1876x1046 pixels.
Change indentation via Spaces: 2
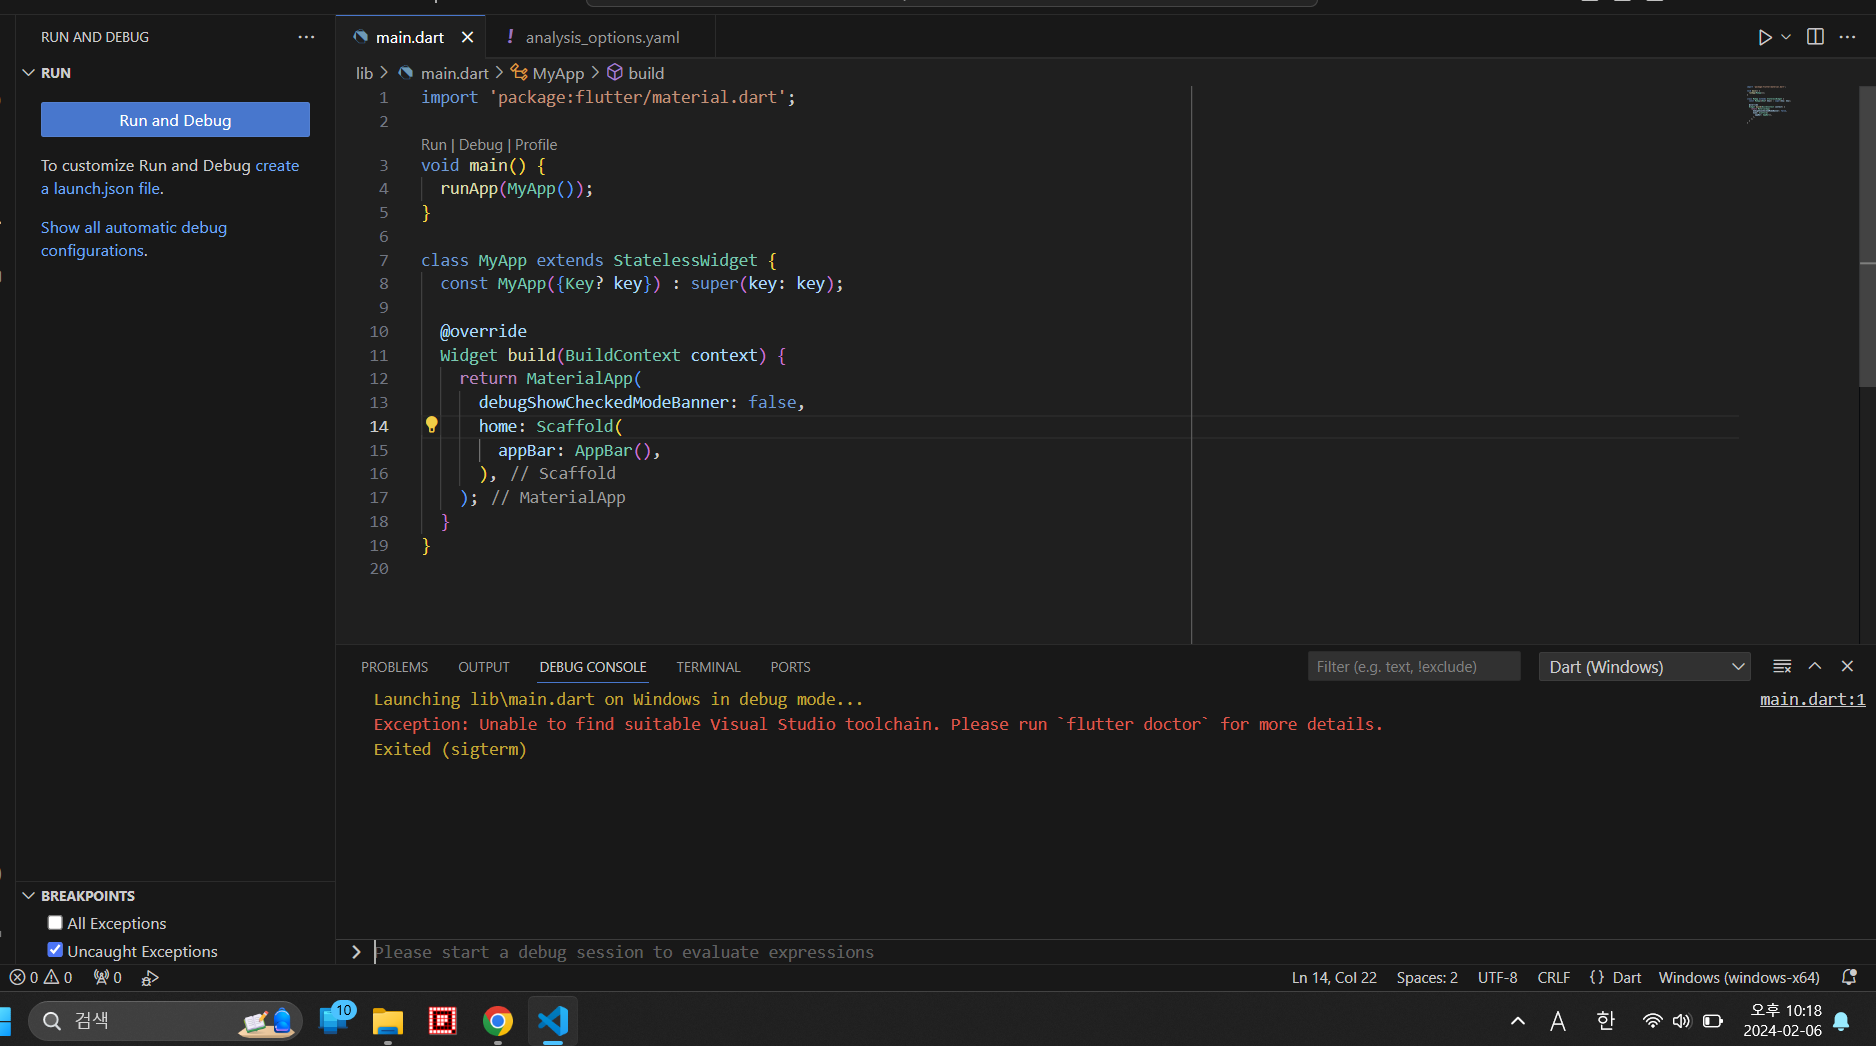pos(1427,977)
